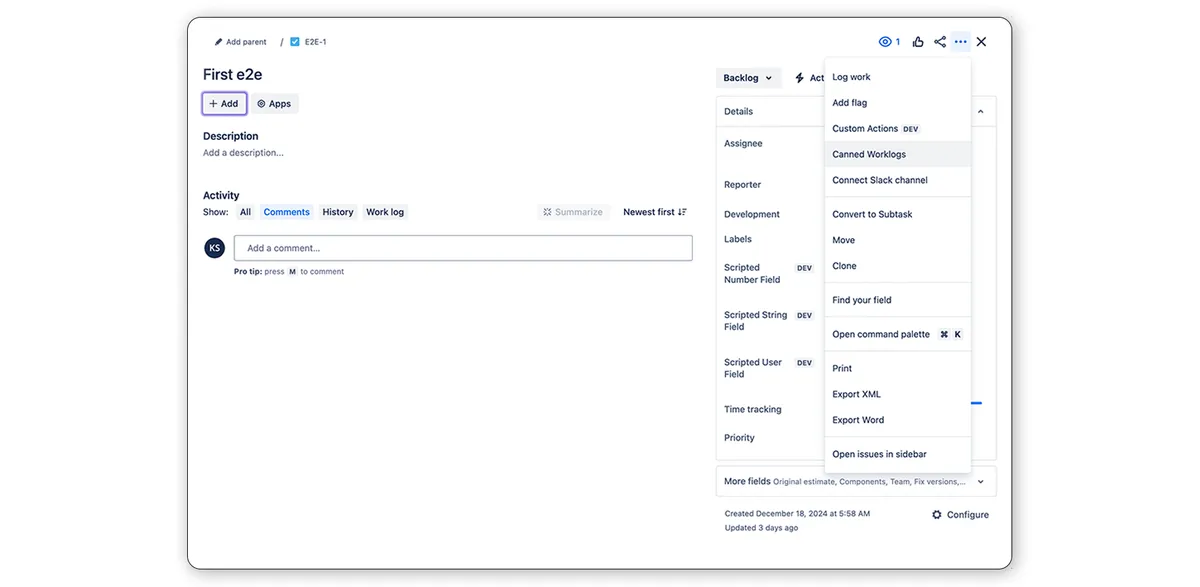Open the share icon
The image size is (1200, 587).
940,42
